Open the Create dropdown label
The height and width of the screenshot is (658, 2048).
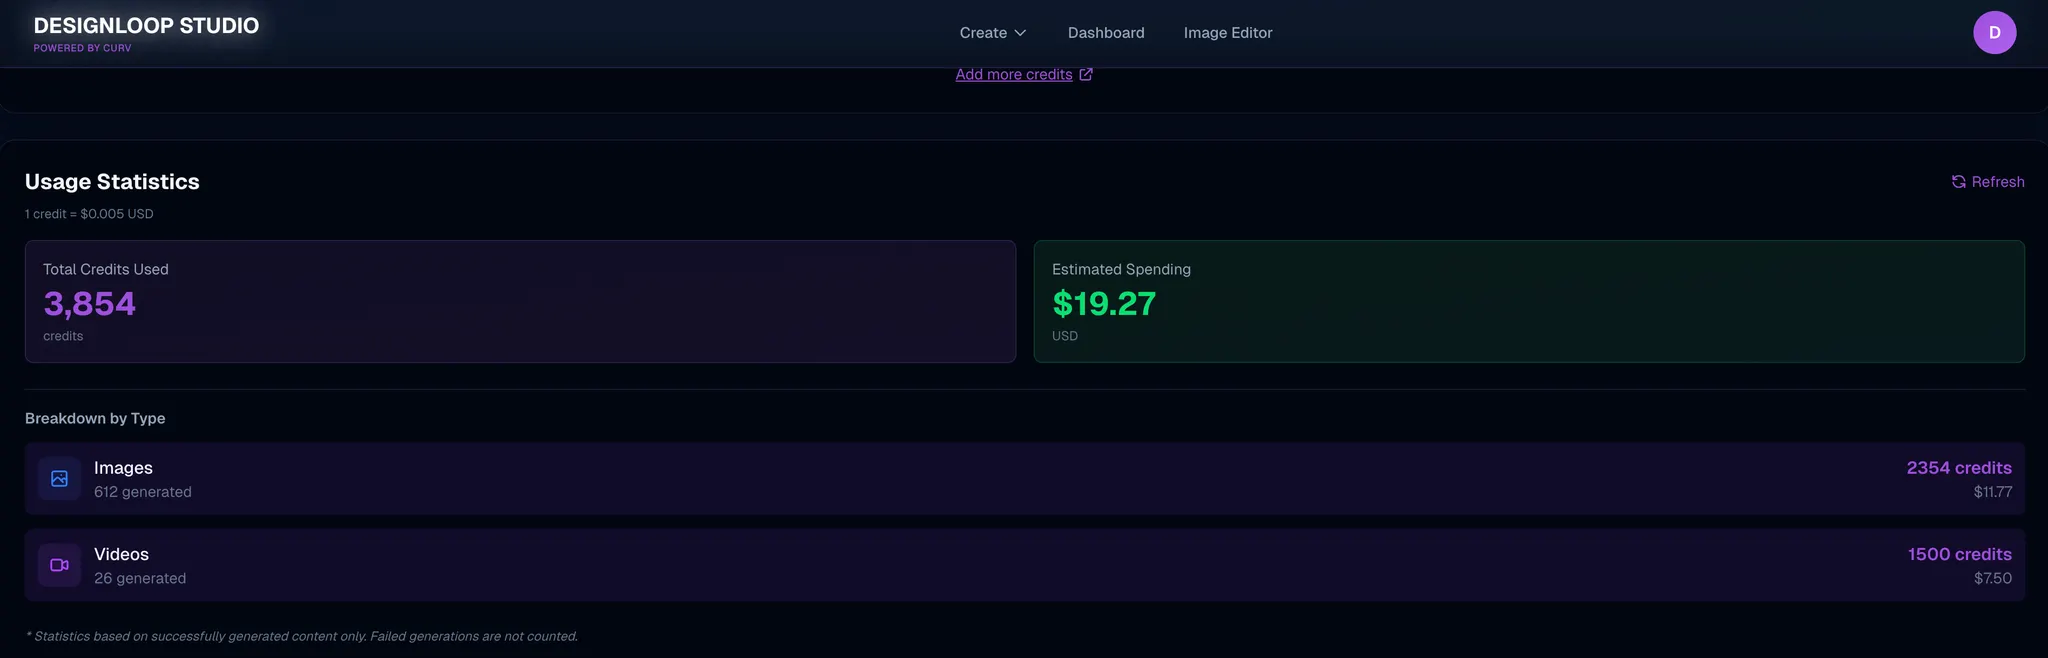[983, 33]
